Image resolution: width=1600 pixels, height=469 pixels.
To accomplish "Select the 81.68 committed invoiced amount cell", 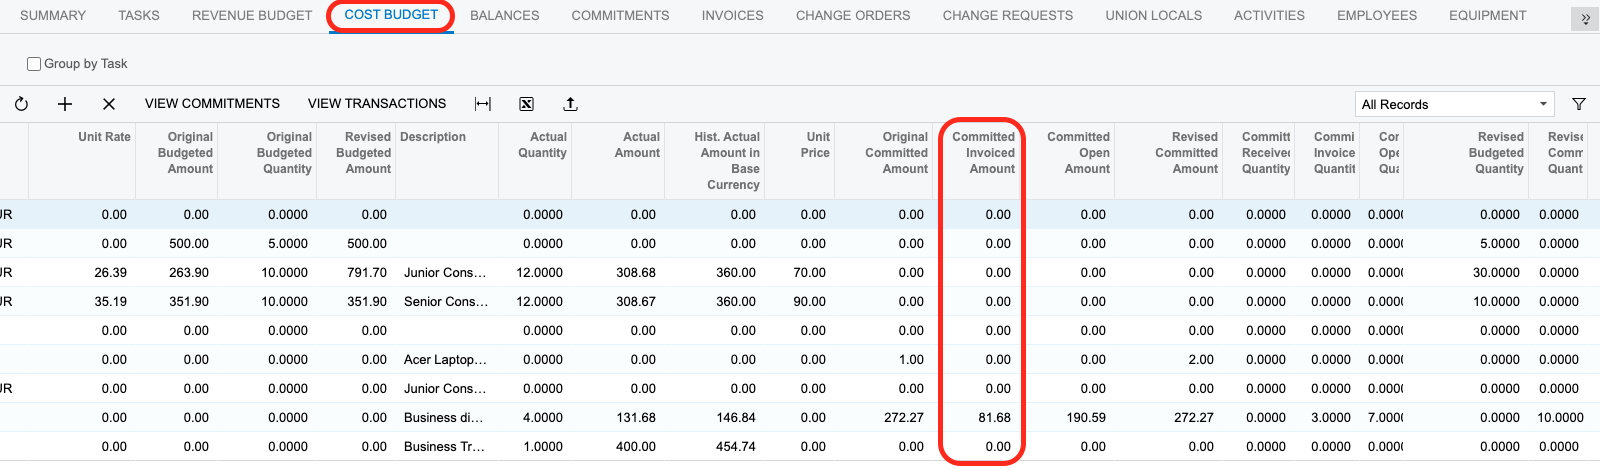I will pyautogui.click(x=982, y=418).
